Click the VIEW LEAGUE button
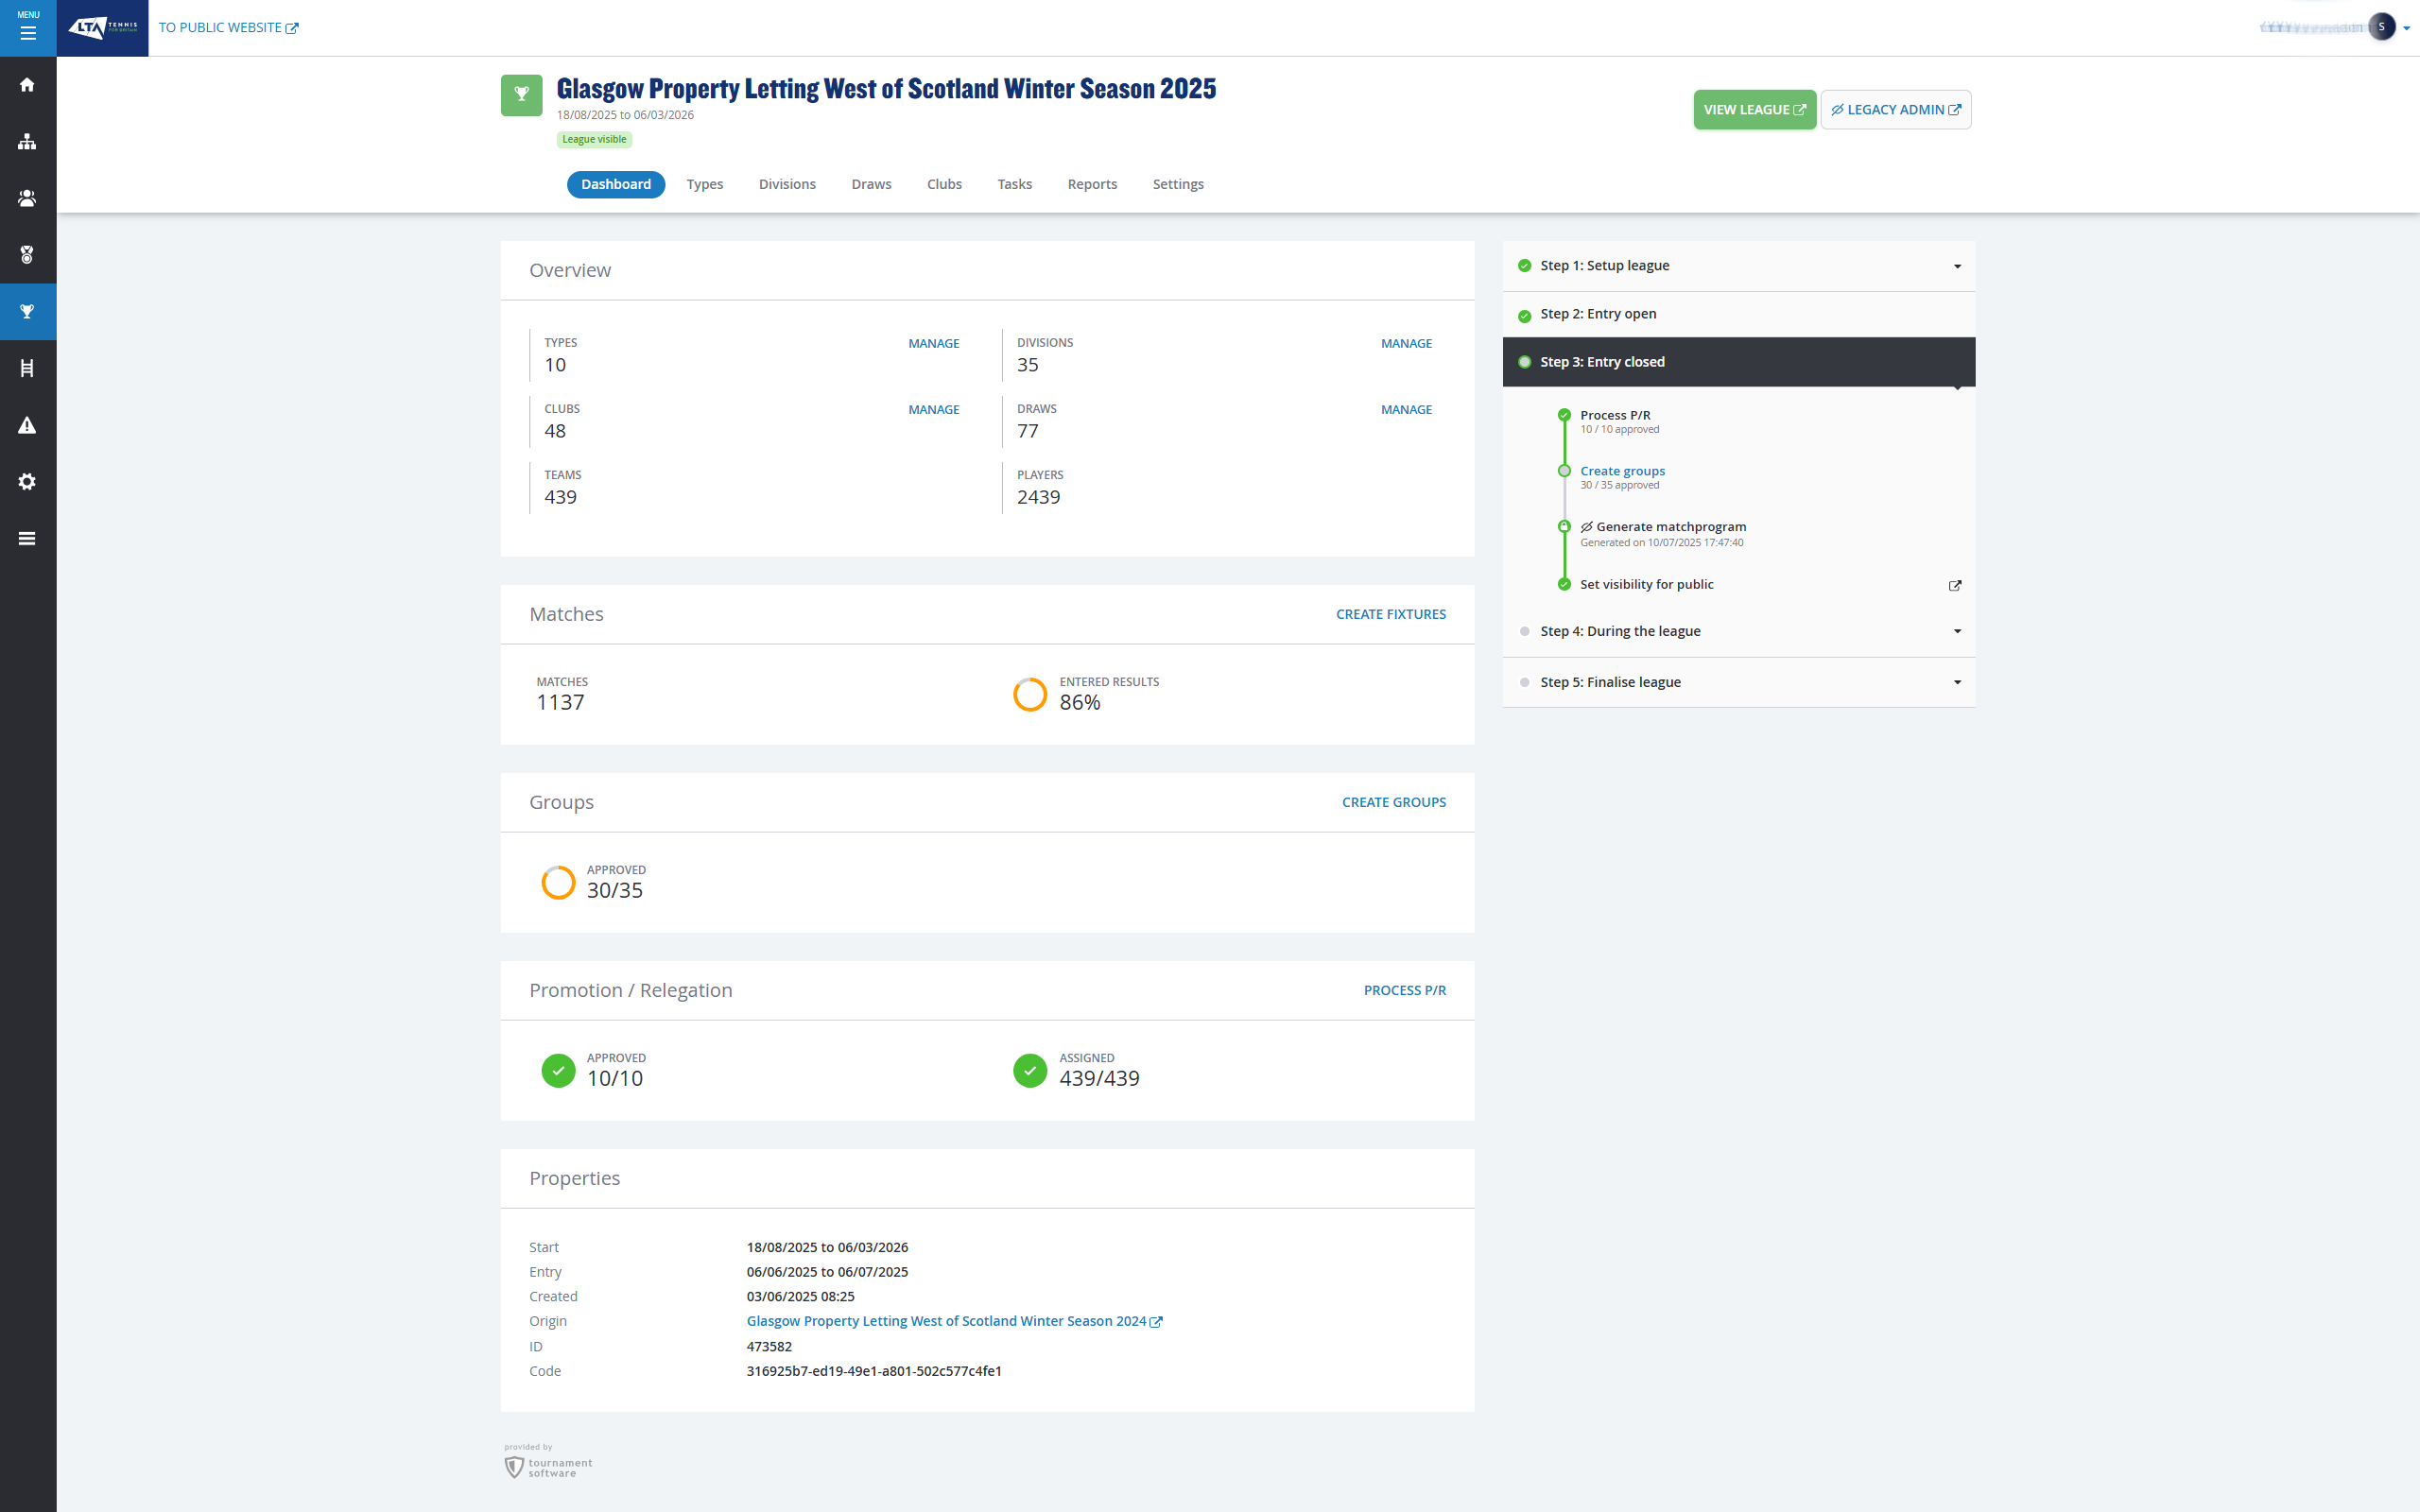 pos(1753,110)
